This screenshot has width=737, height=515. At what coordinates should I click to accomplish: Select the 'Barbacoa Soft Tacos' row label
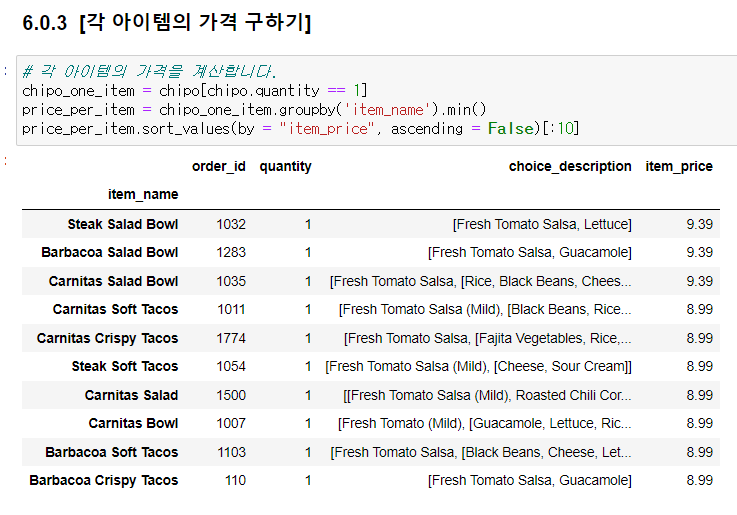click(x=111, y=452)
